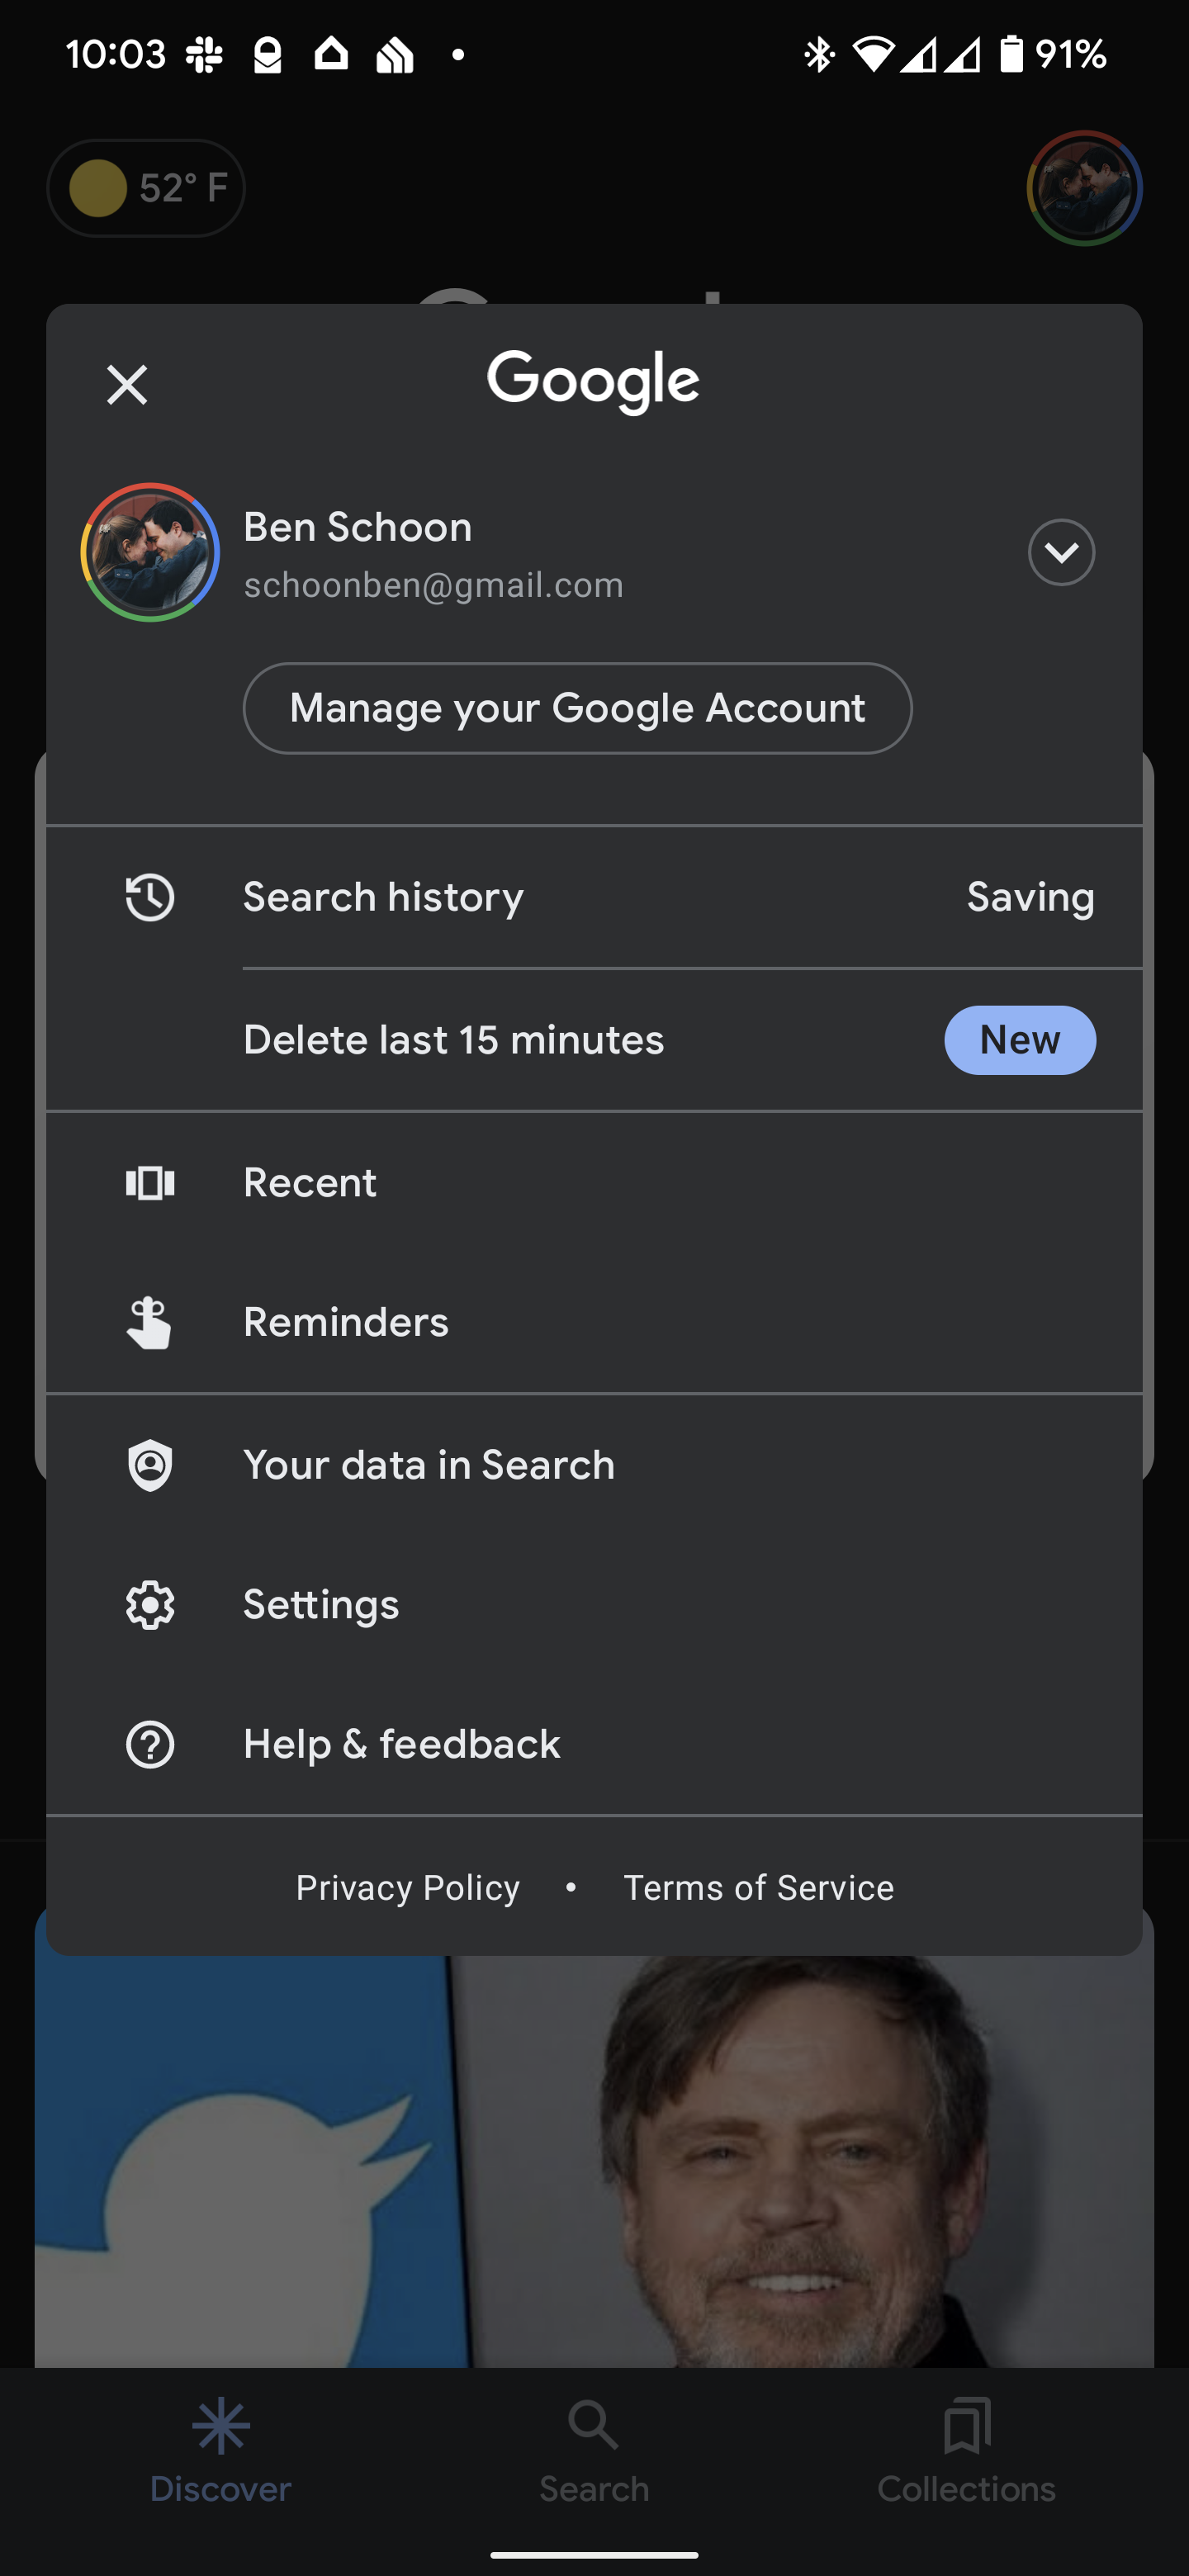
Task: Tap the Your data shield icon
Action: (150, 1465)
